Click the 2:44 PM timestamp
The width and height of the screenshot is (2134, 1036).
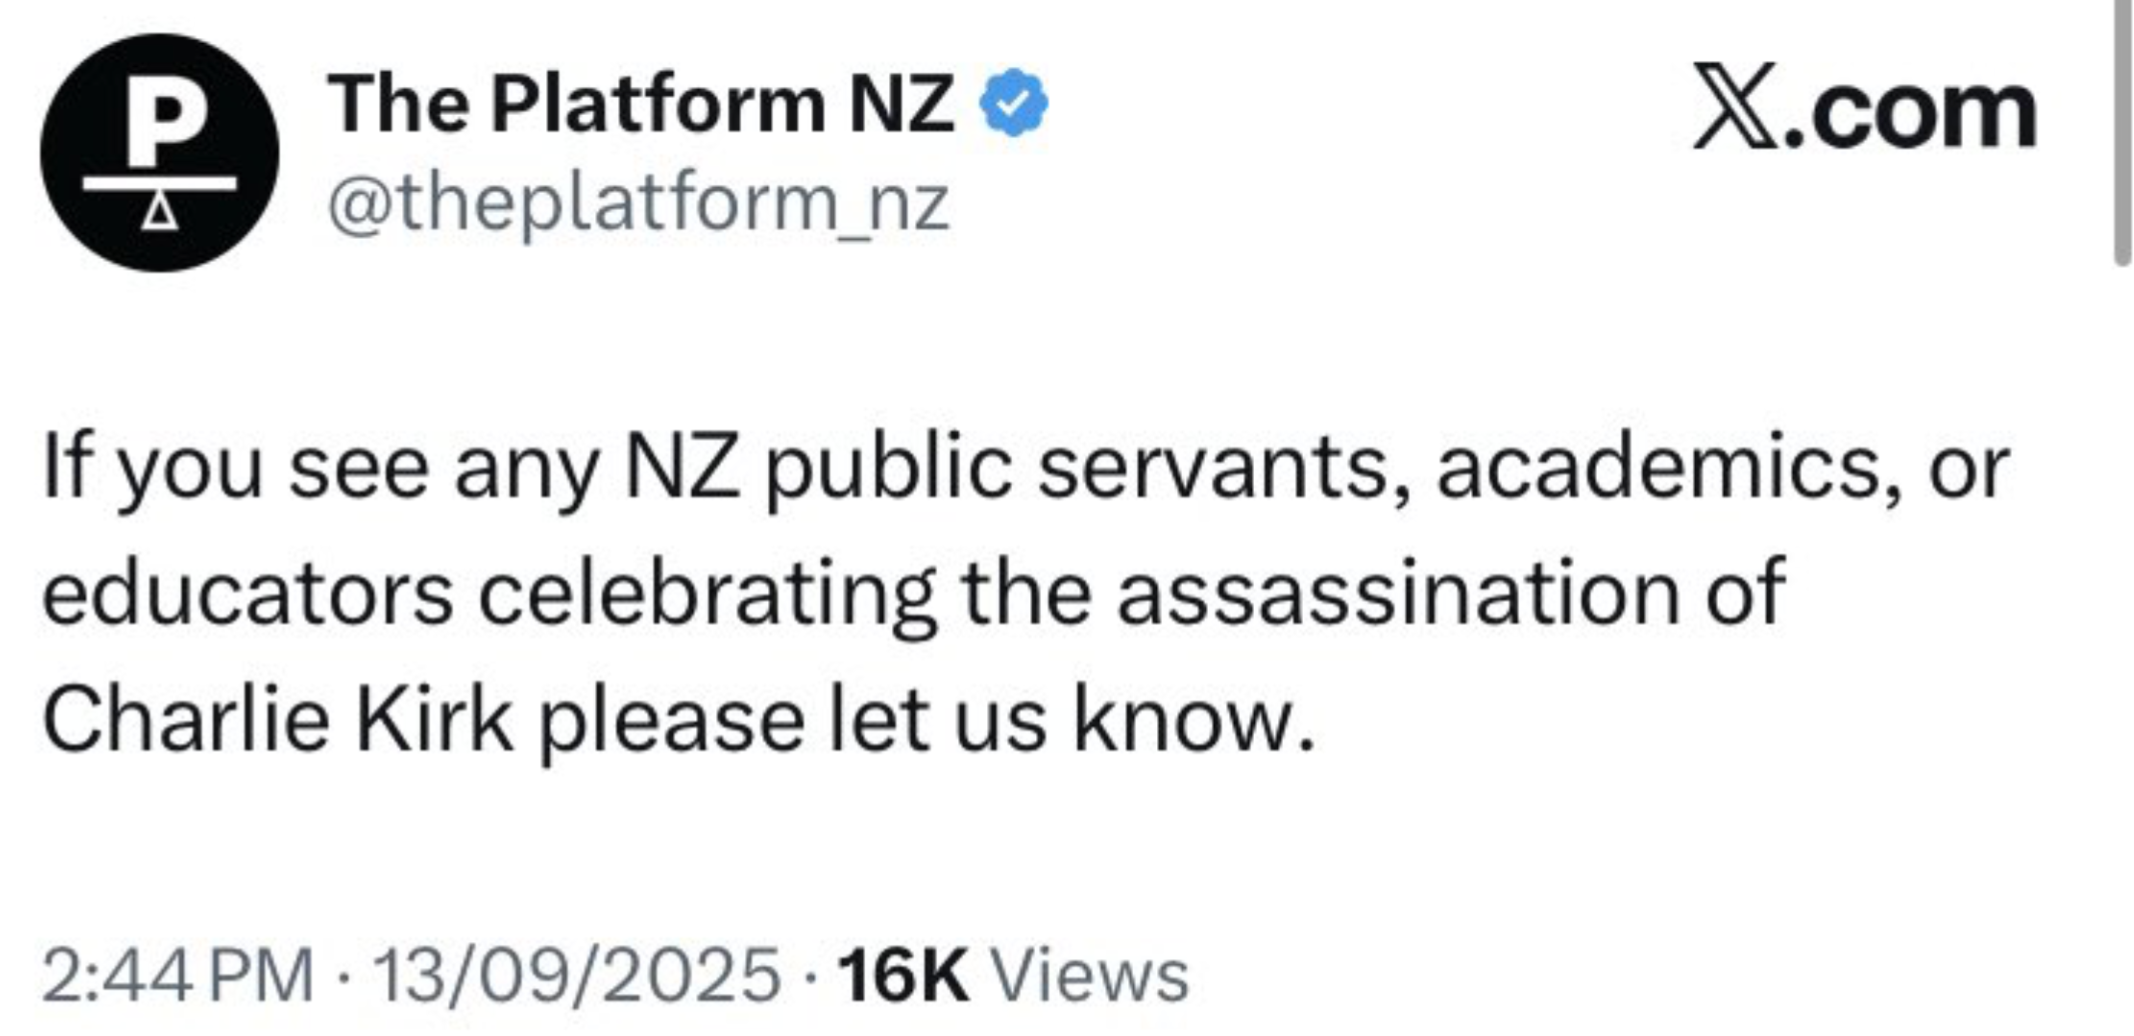coord(178,975)
